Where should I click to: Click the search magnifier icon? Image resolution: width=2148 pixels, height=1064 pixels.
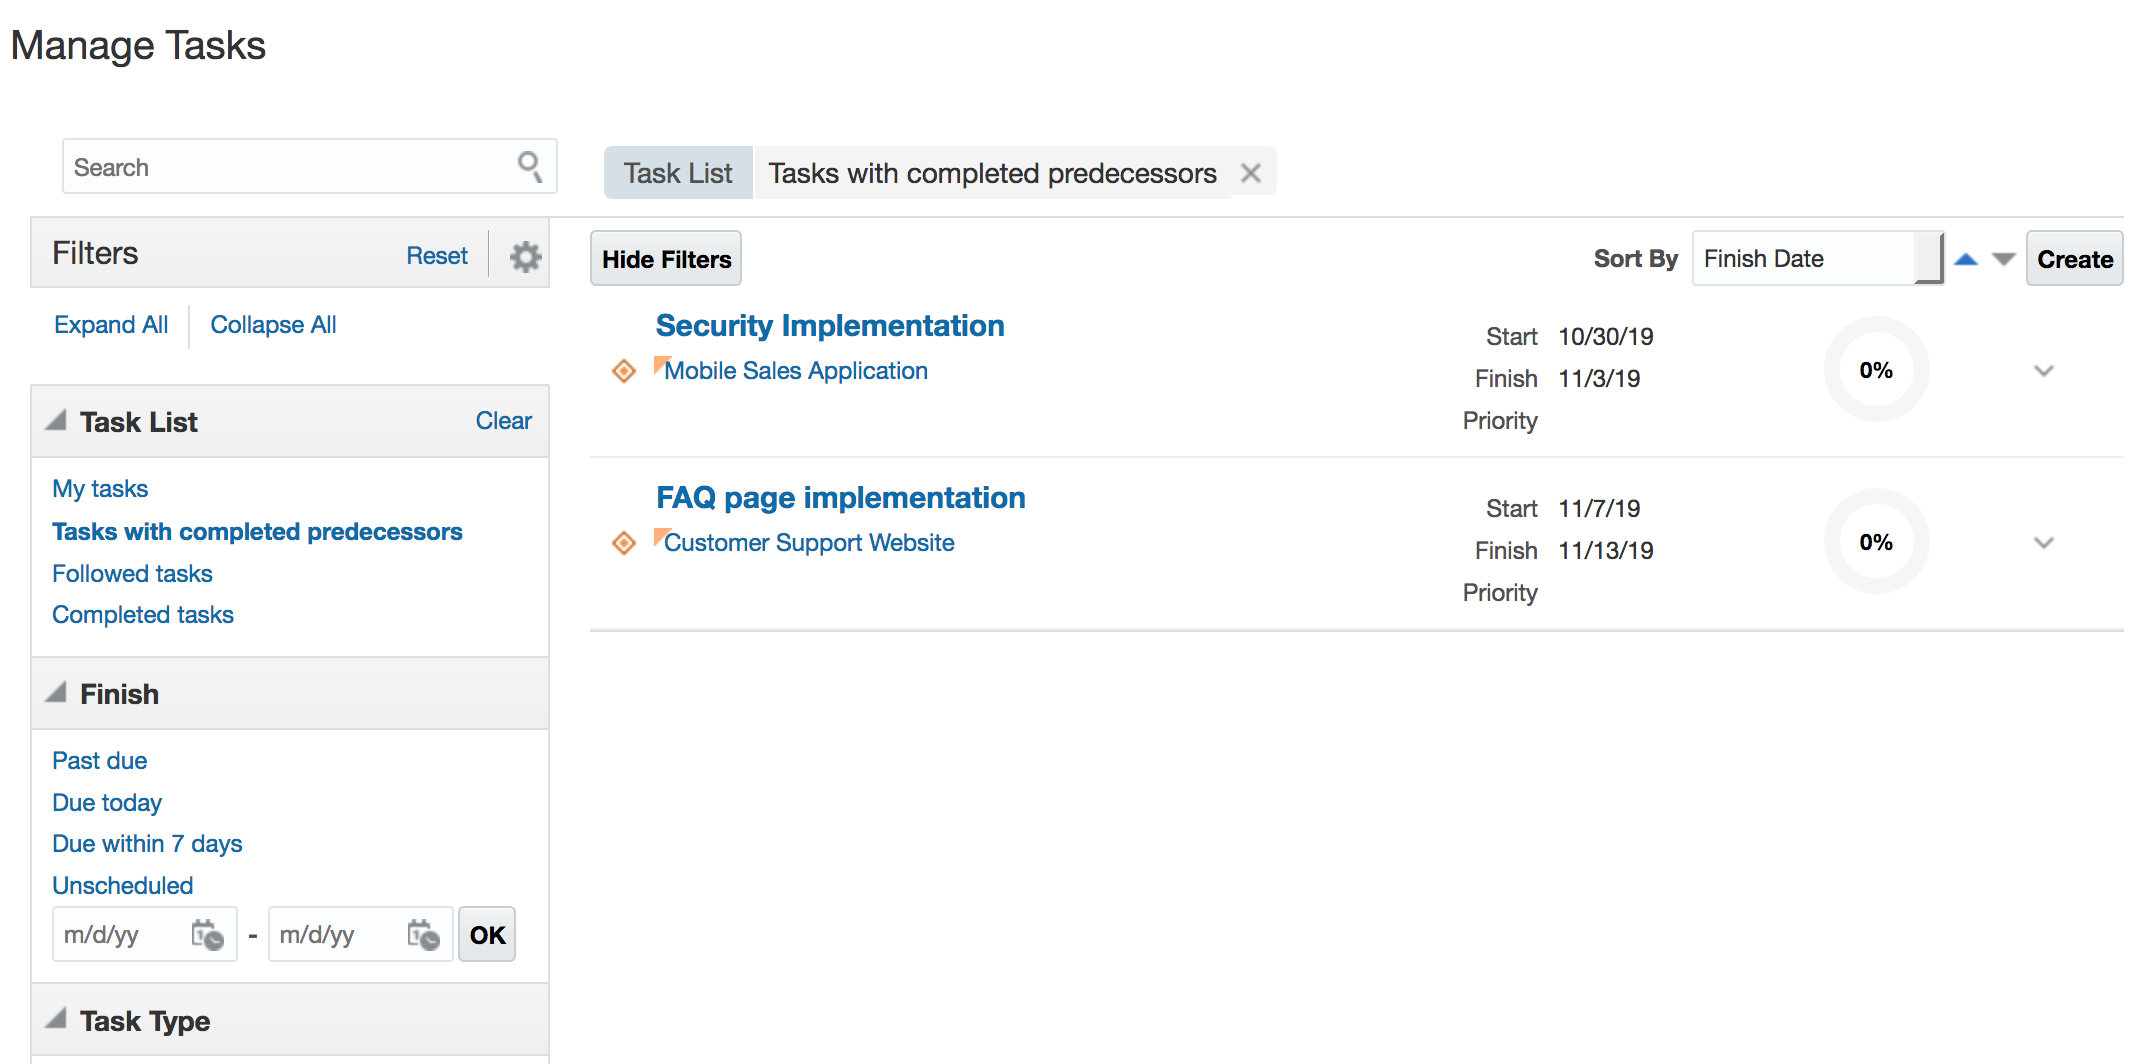point(530,167)
